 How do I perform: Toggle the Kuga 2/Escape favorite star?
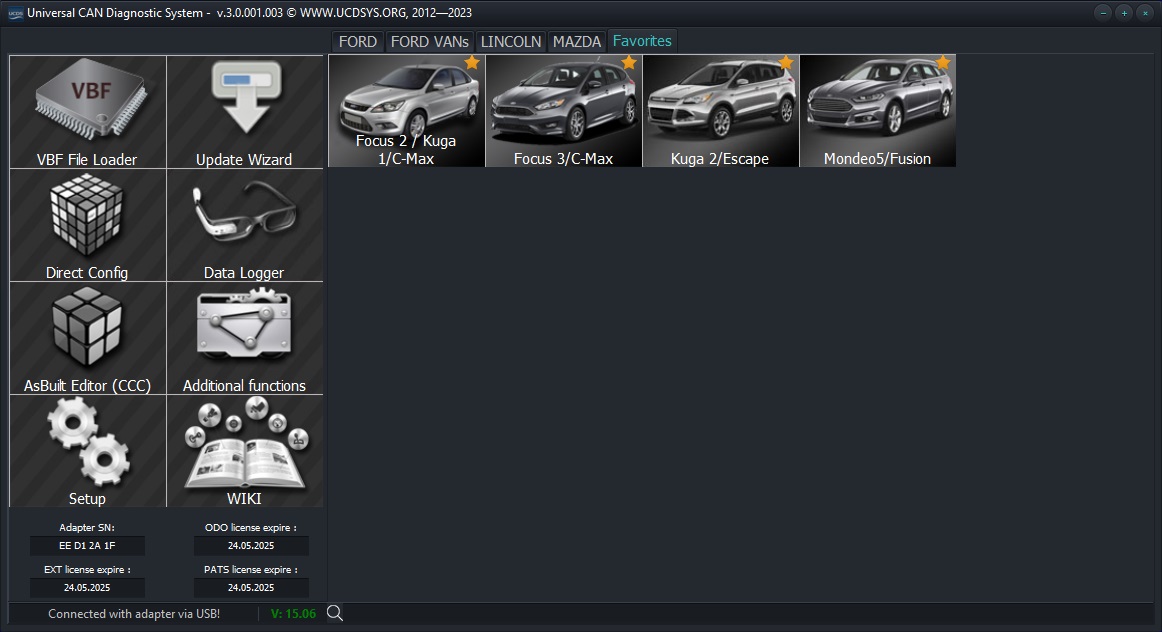click(x=786, y=63)
